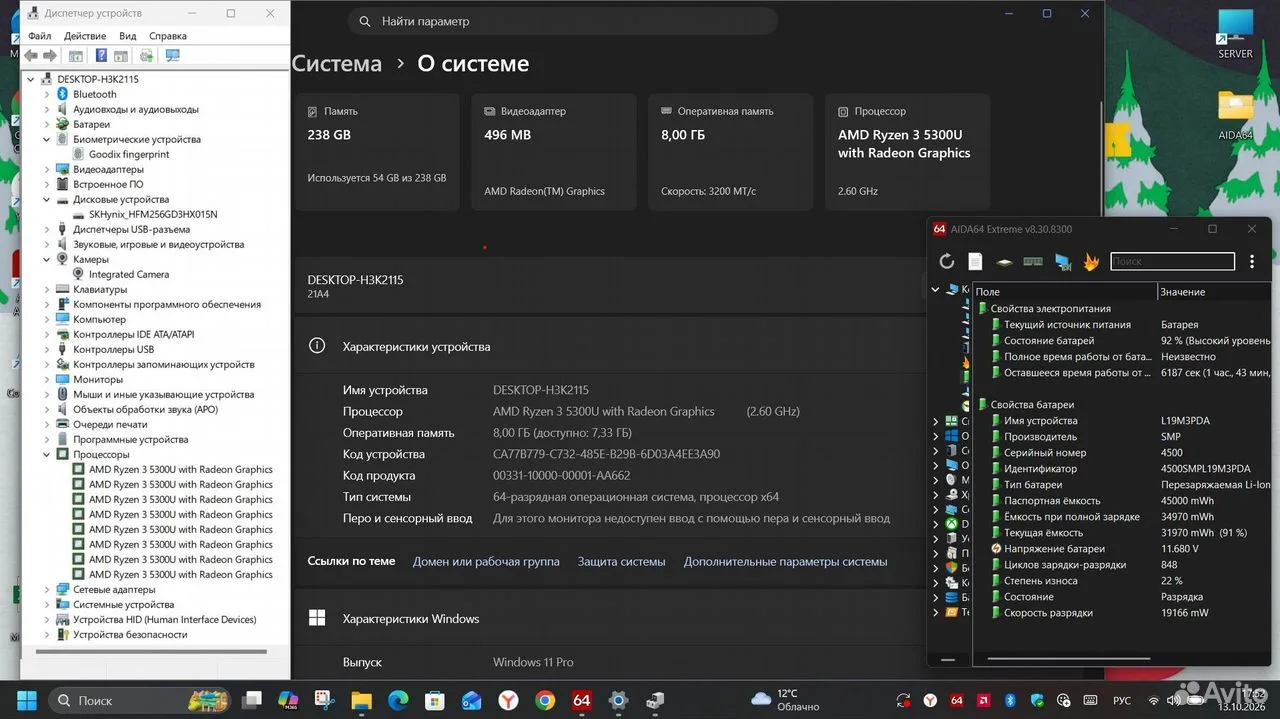Click the motherboard chip icon in AIDA64 toolbar

(1004, 262)
